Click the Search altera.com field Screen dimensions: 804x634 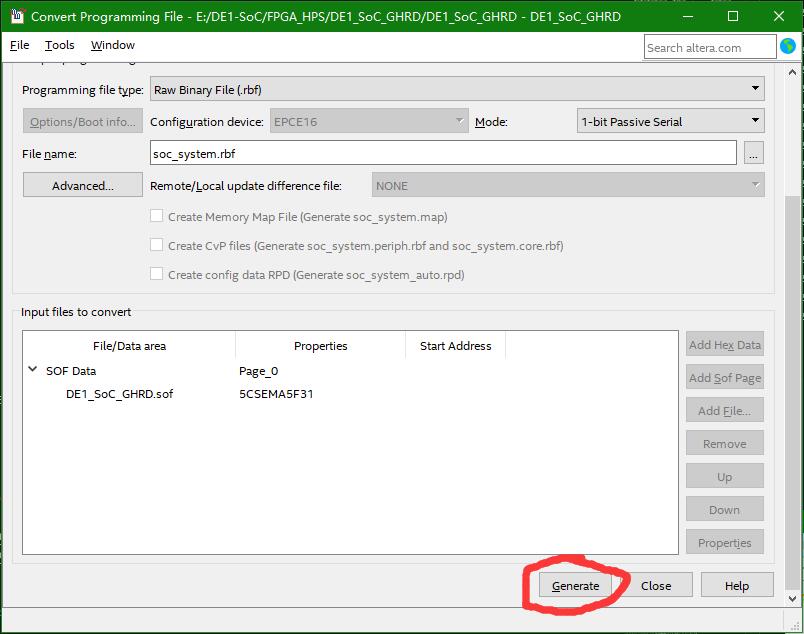click(710, 47)
